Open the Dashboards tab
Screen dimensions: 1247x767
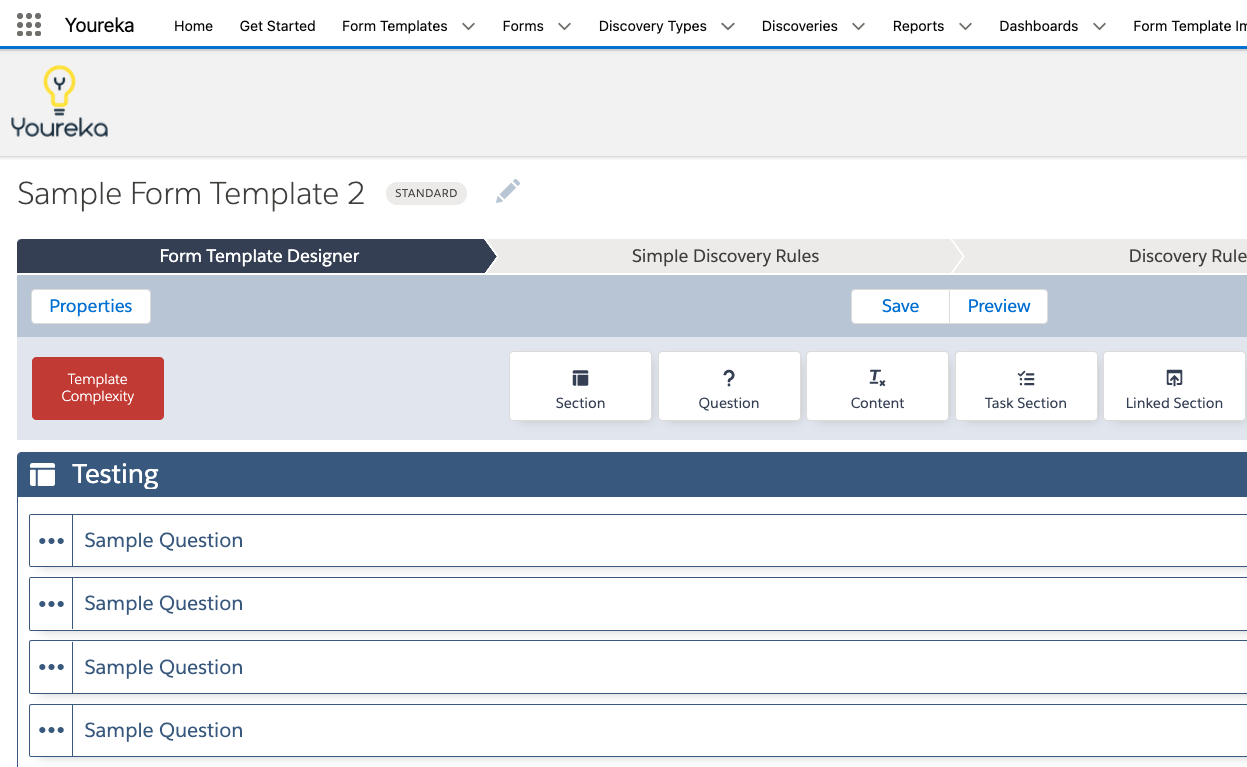coord(1039,26)
